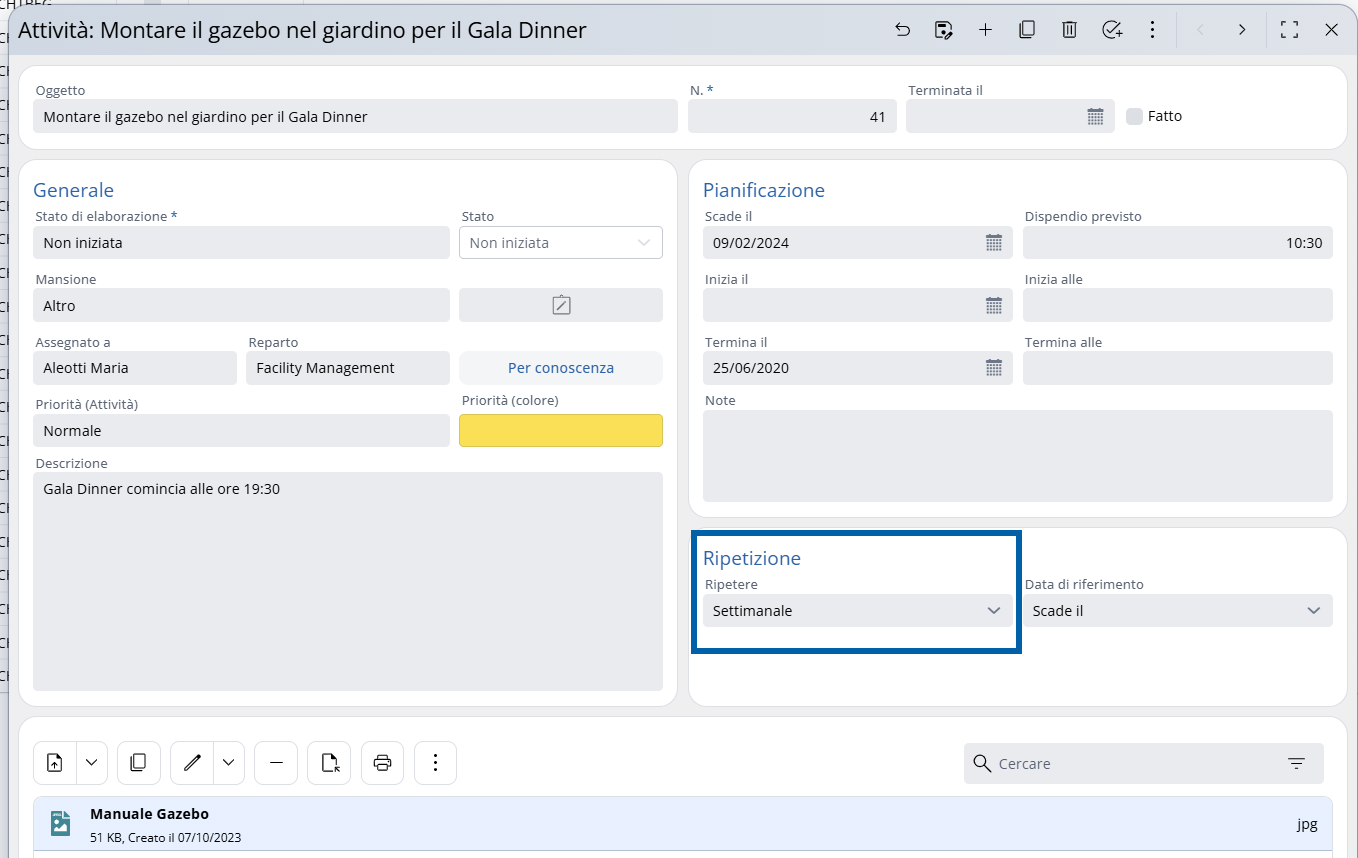Click the duplicate activity icon in header
Viewport: 1358px width, 858px height.
coord(1027,30)
